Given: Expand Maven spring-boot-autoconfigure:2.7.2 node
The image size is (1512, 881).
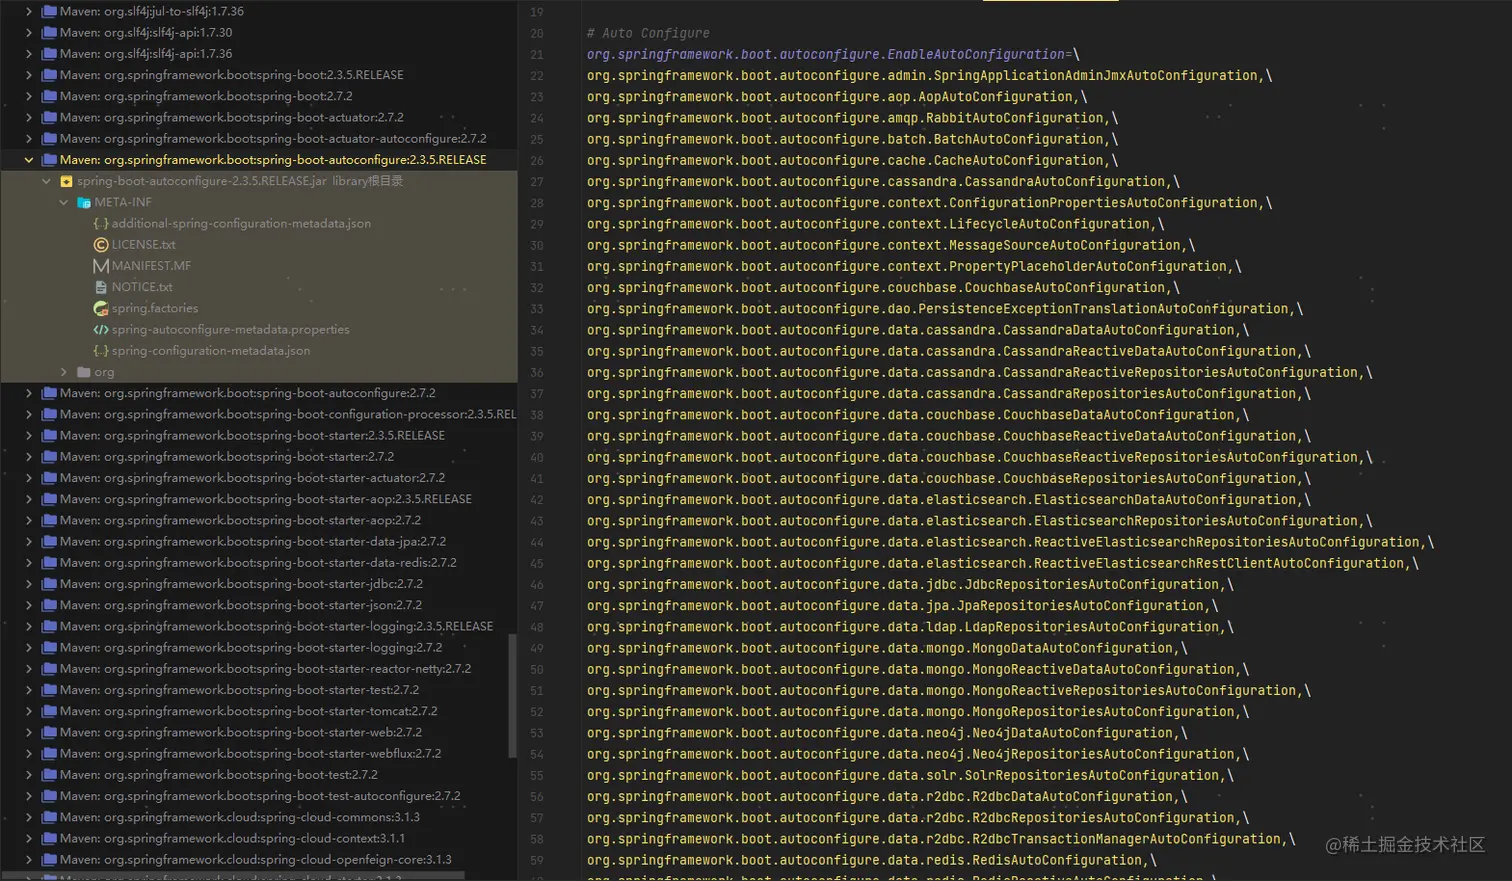Looking at the screenshot, I should click(x=29, y=393).
